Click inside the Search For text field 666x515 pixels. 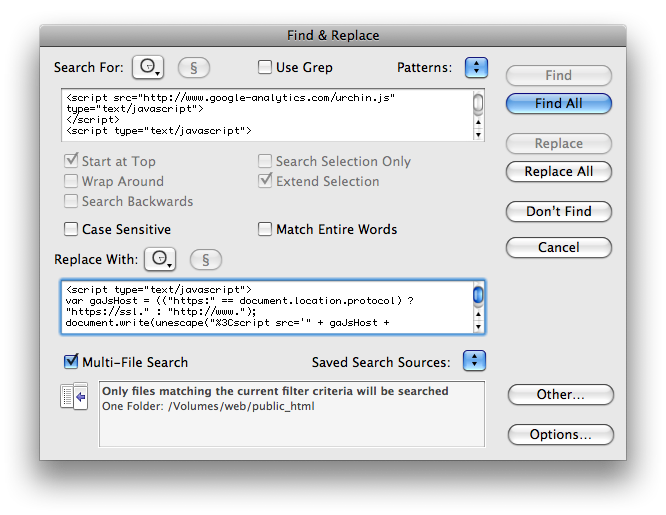point(267,115)
